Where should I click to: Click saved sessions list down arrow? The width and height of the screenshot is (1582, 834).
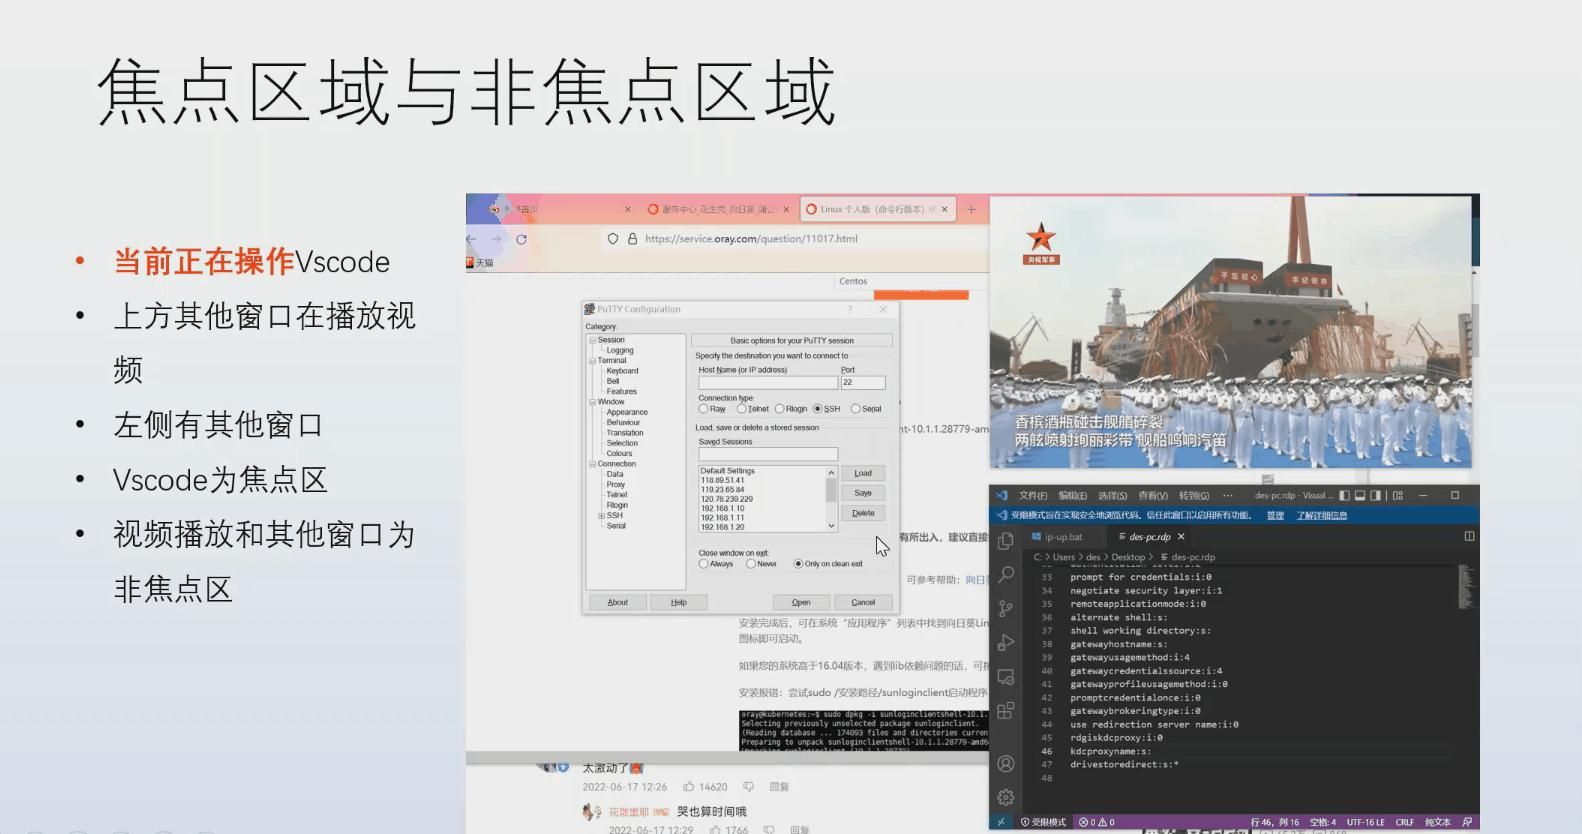[x=831, y=526]
